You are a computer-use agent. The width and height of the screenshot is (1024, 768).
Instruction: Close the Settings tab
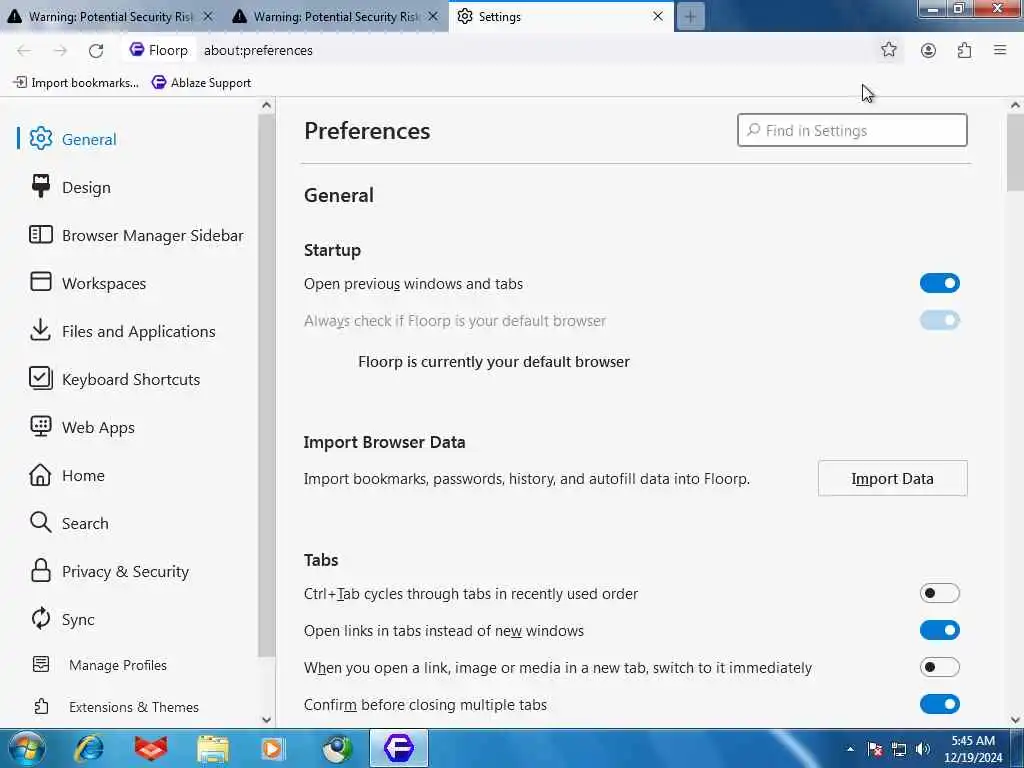658,16
